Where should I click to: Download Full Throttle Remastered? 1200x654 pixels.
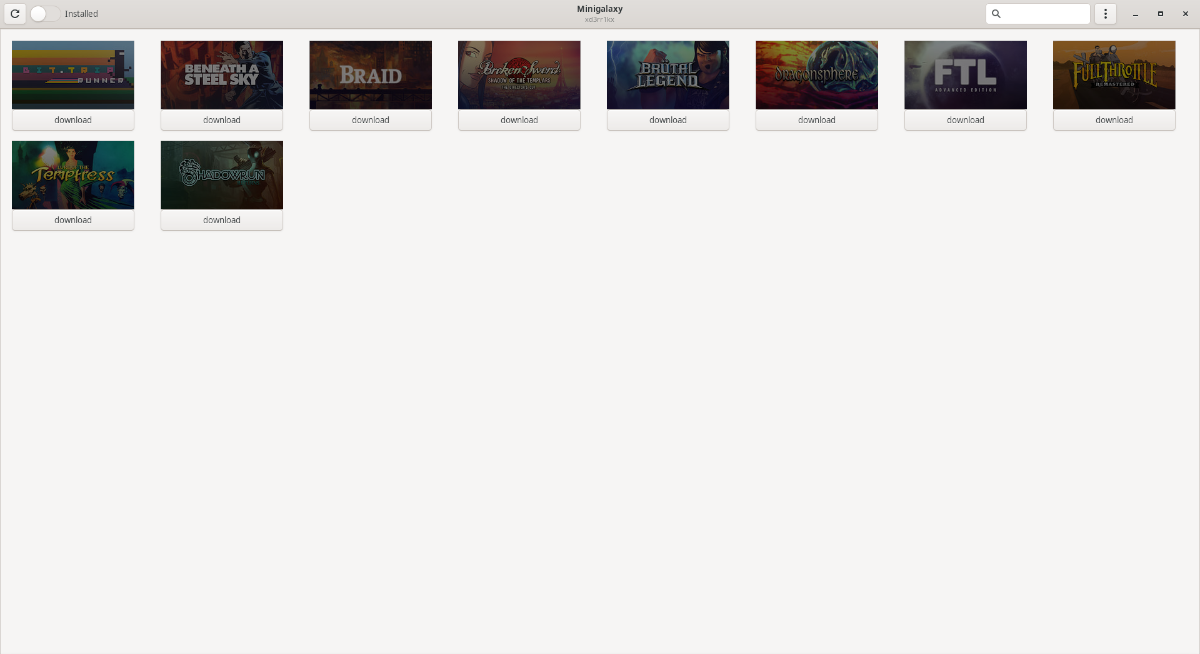tap(1113, 119)
